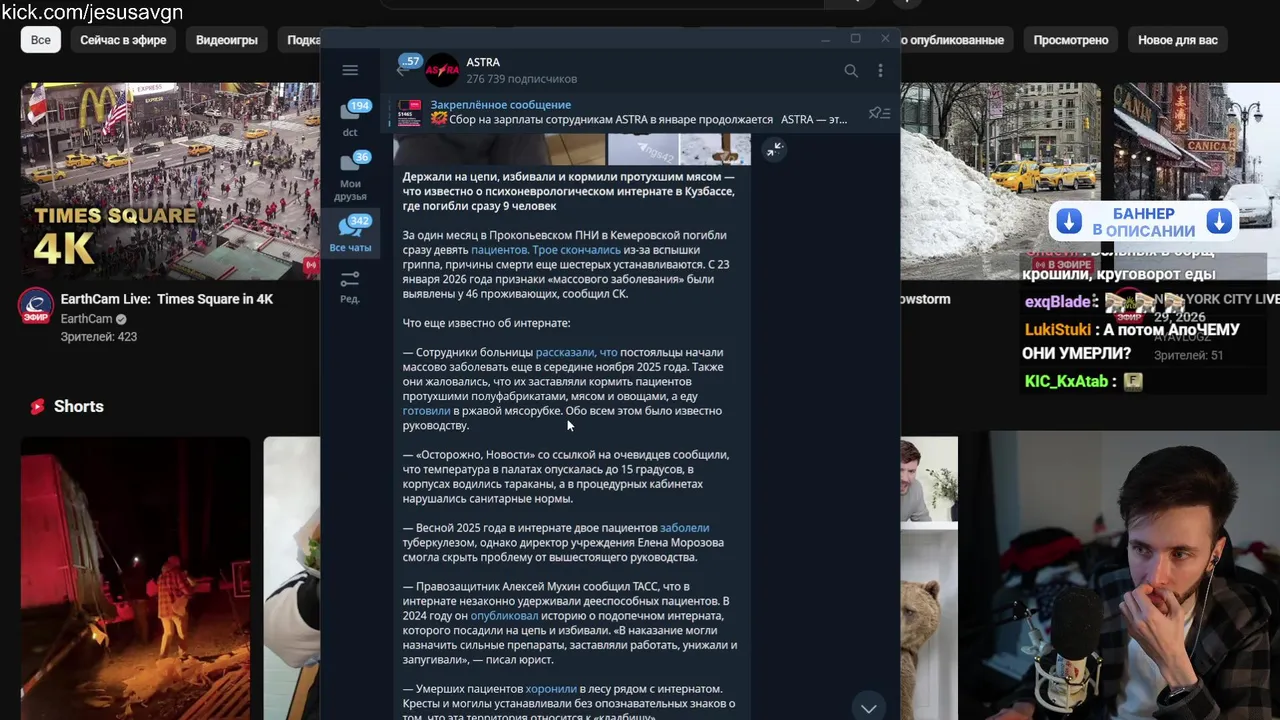Click the БАННЕР В ОПИСАНИИ overlay banner
The width and height of the screenshot is (1280, 720).
click(1143, 222)
